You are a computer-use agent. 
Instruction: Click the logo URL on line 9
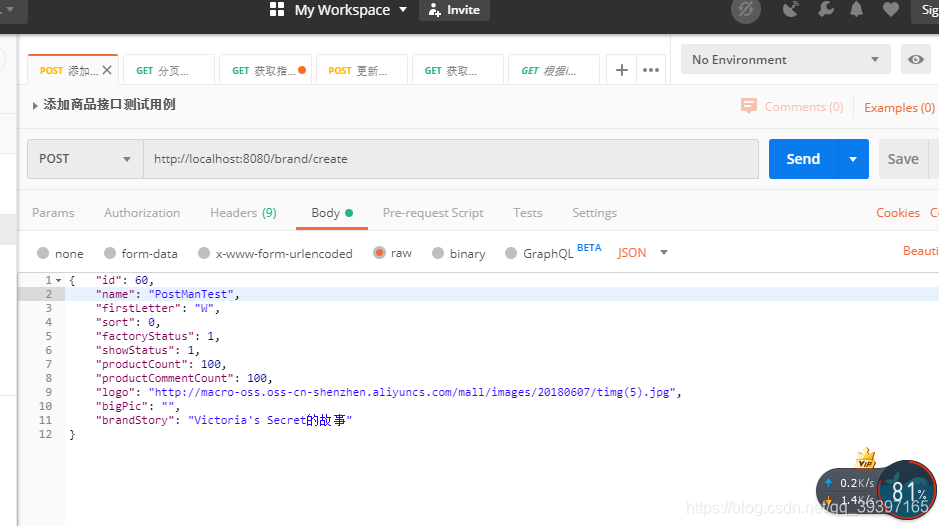(x=412, y=392)
